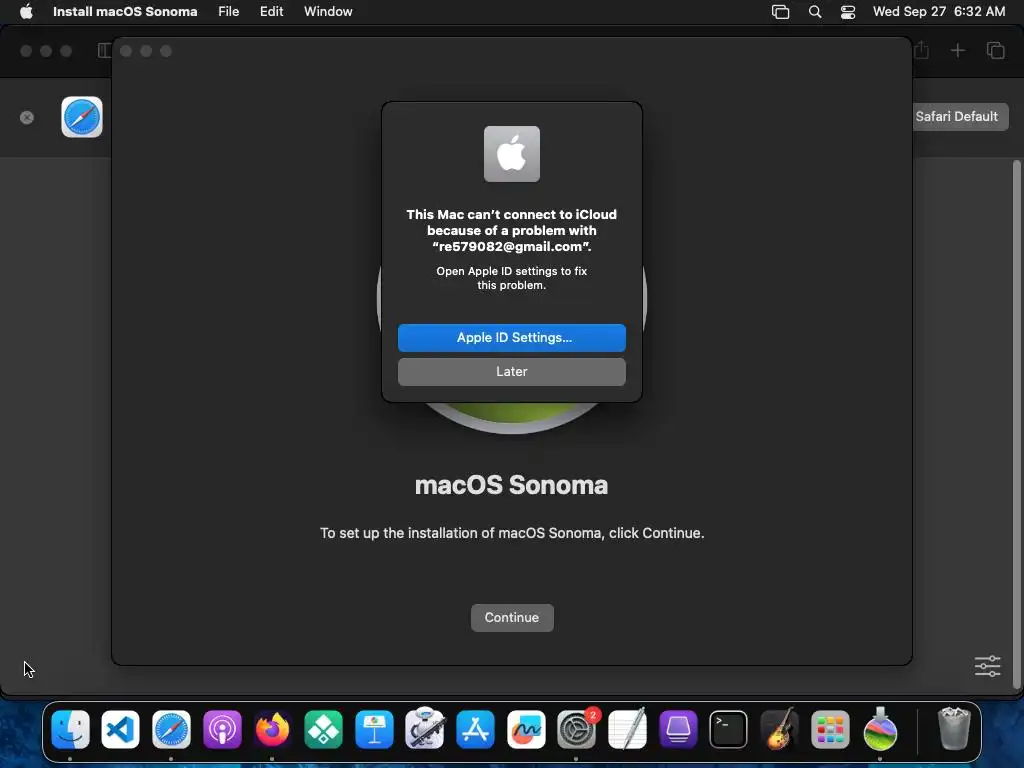Click the date and time in menu bar

[x=938, y=11]
